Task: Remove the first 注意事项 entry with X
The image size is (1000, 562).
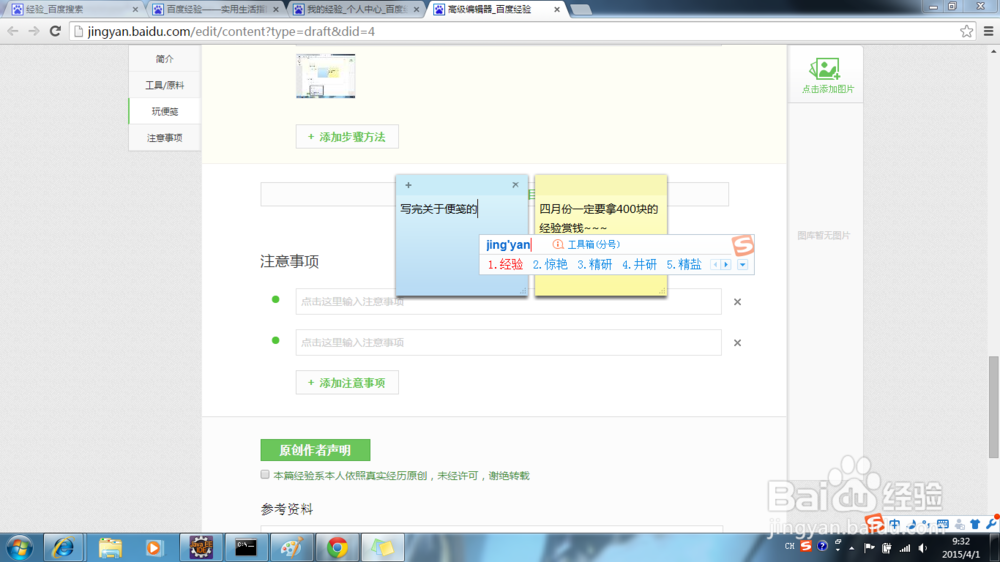Action: pos(737,302)
